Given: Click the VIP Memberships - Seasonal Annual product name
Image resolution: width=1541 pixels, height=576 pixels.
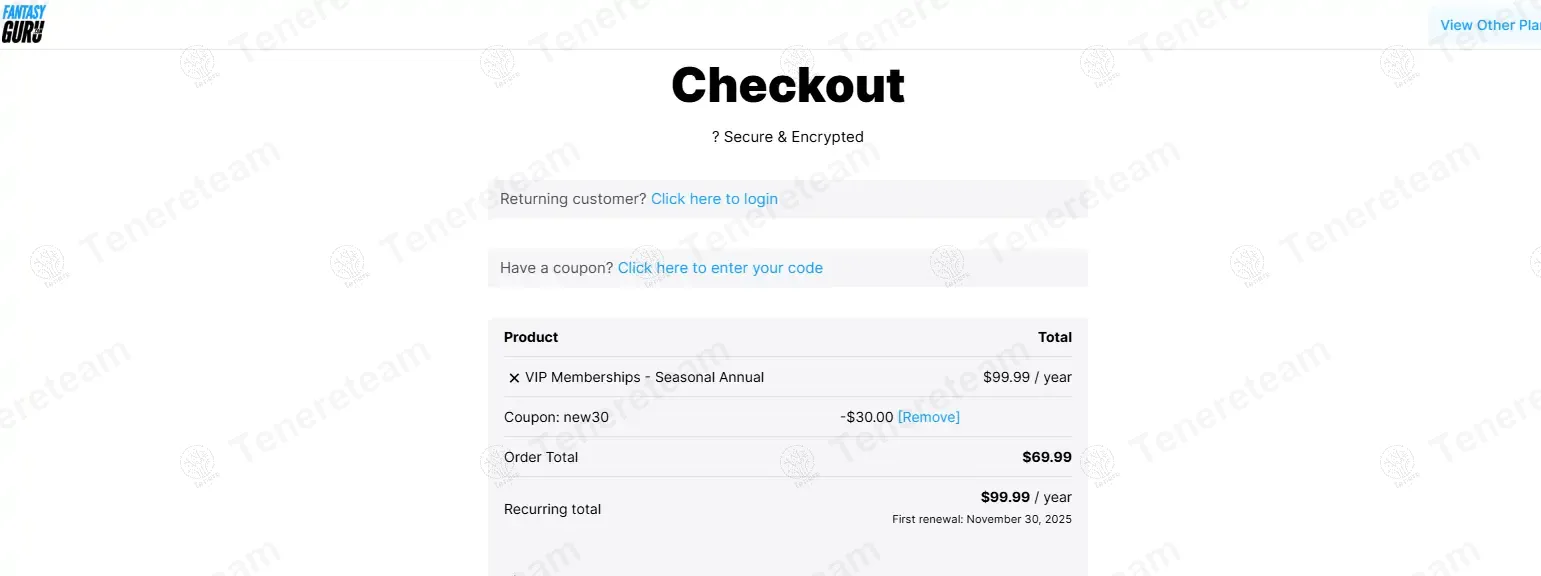Looking at the screenshot, I should coord(644,377).
